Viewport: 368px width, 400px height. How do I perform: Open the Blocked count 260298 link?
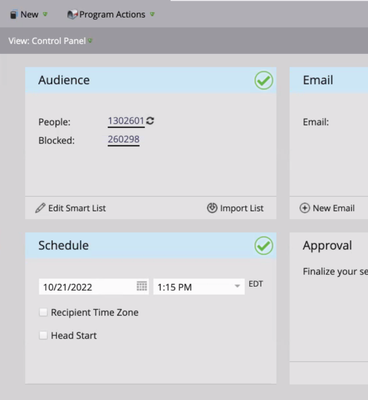click(x=123, y=139)
